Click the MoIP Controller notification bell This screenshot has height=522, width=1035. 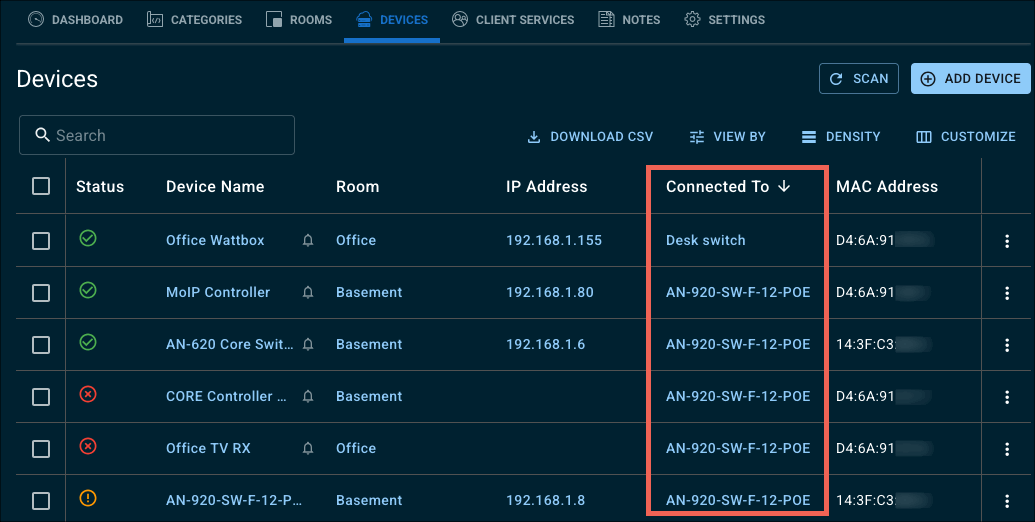pyautogui.click(x=308, y=292)
